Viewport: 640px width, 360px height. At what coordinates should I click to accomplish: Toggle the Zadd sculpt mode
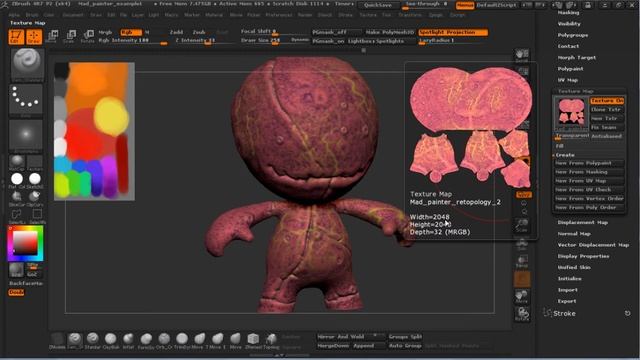click(176, 32)
